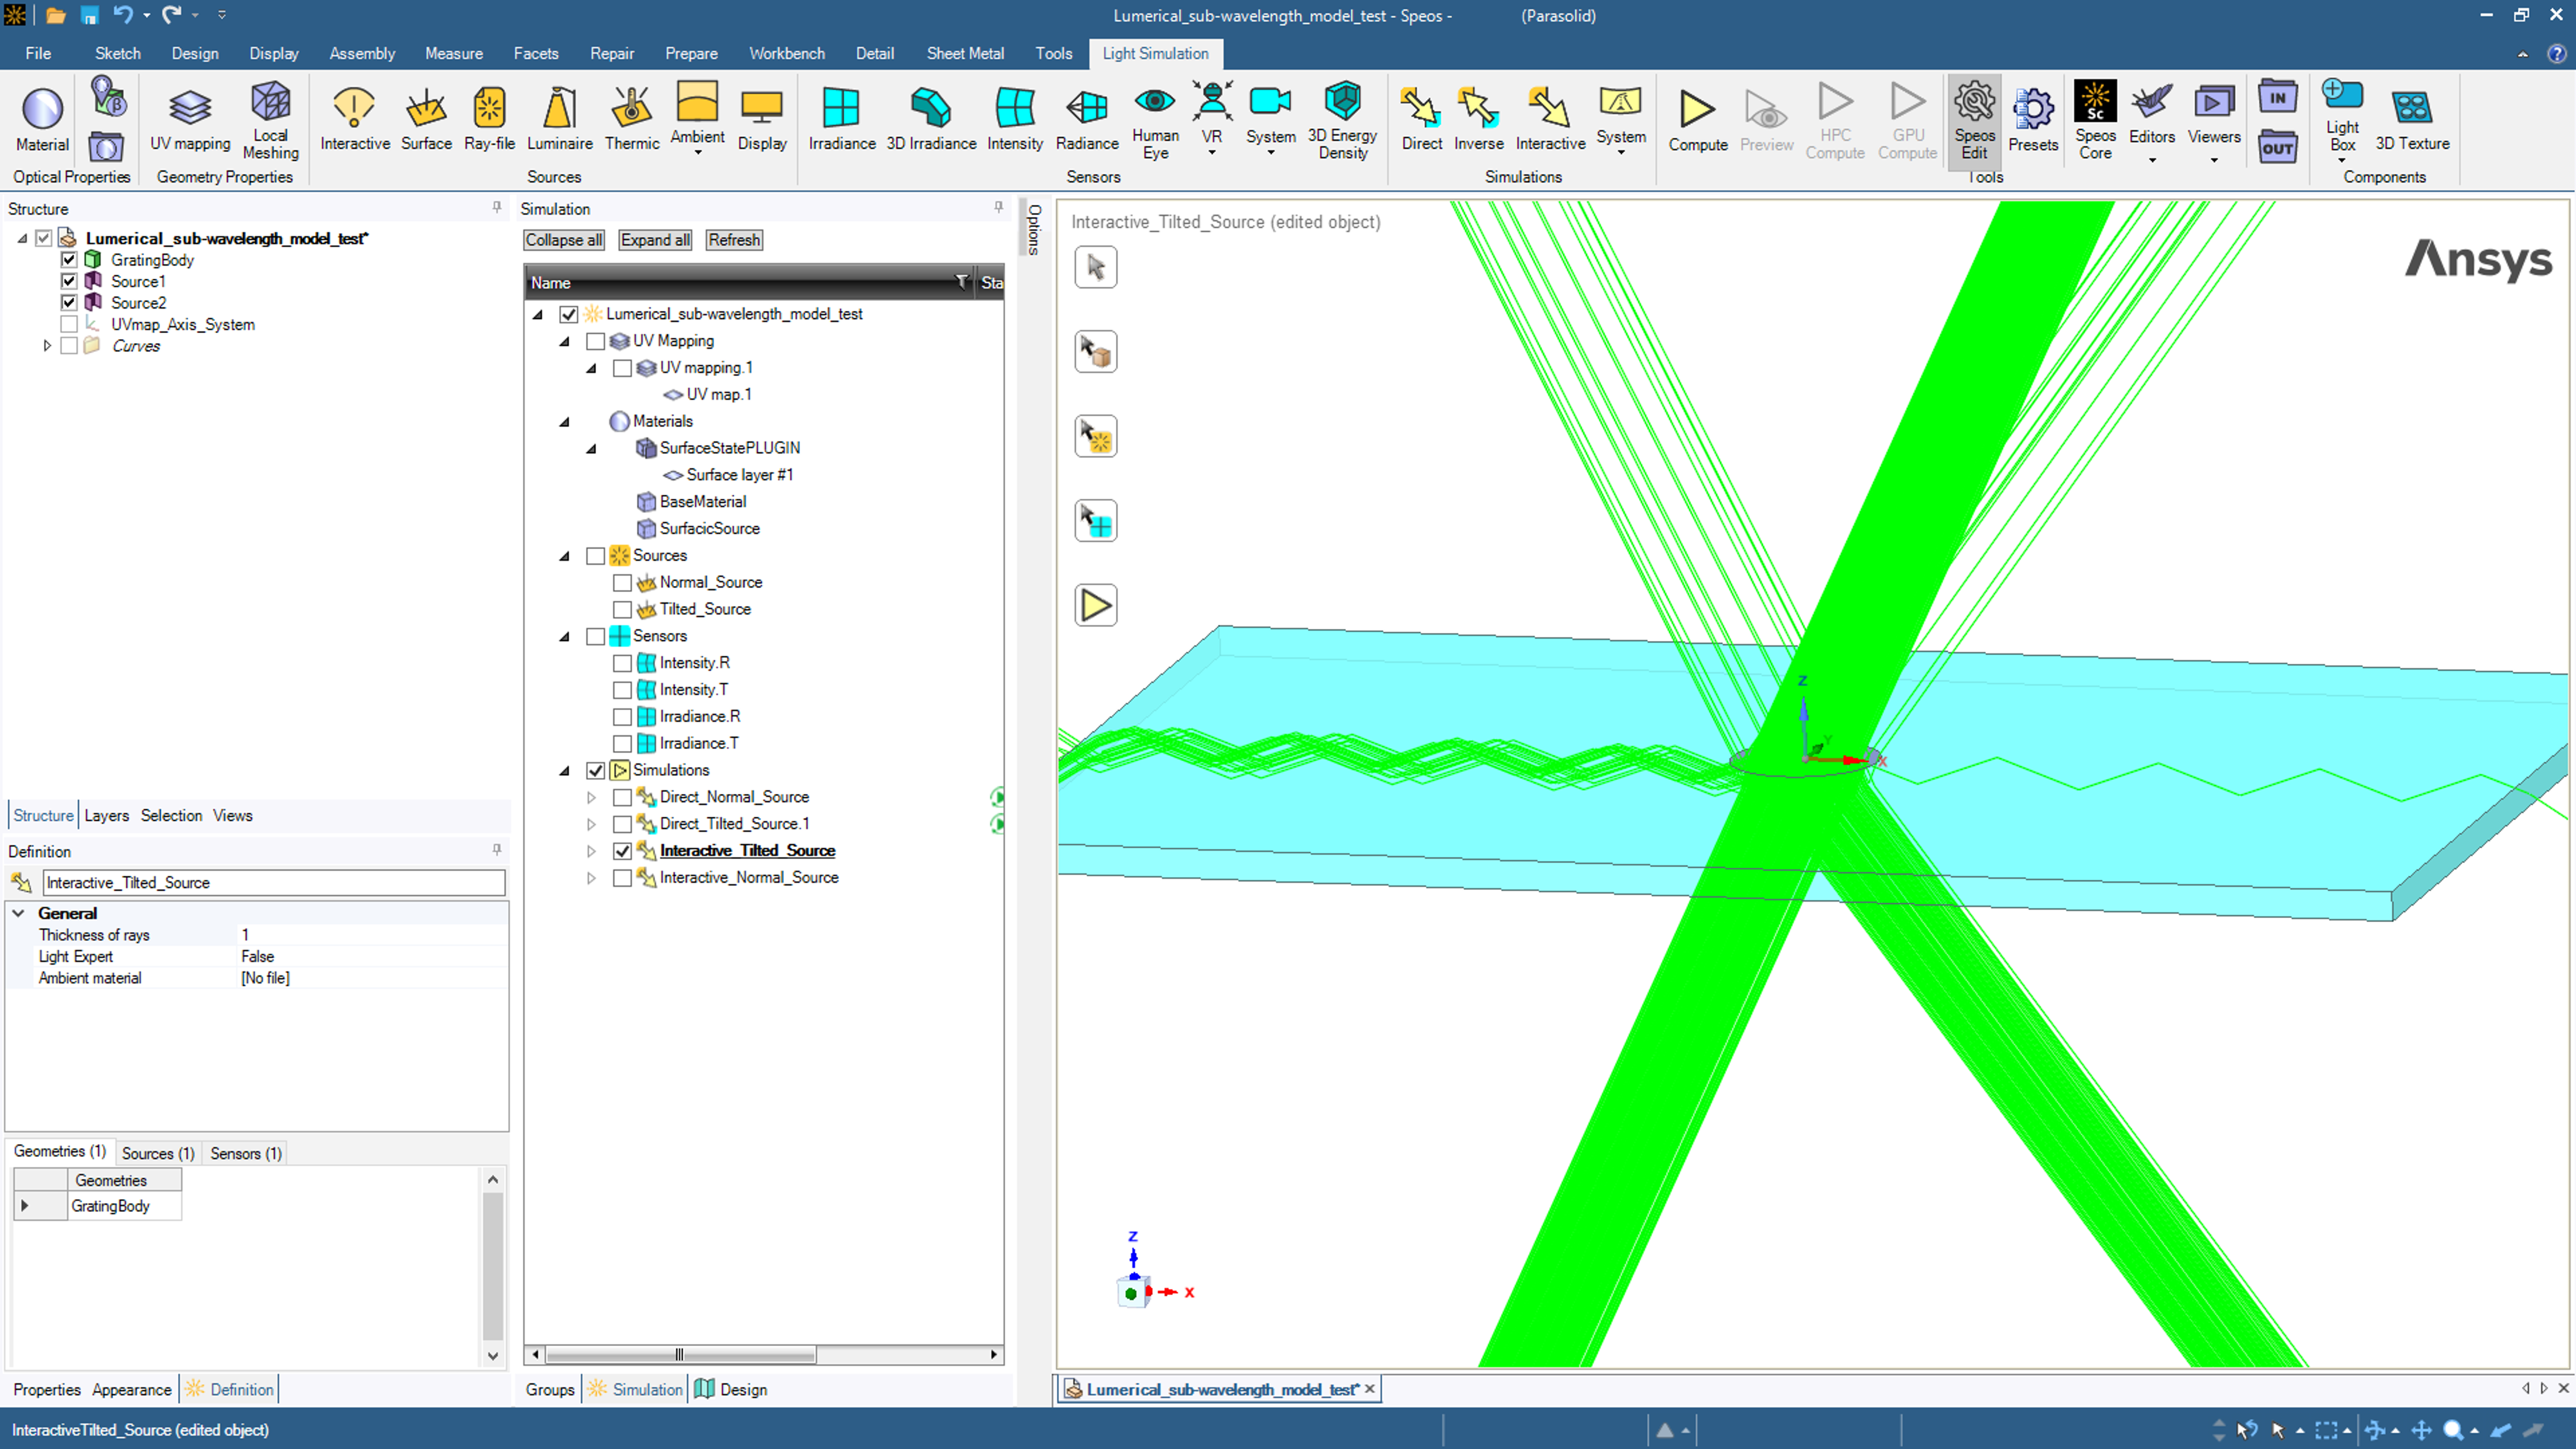Create a Display source

coord(762,120)
